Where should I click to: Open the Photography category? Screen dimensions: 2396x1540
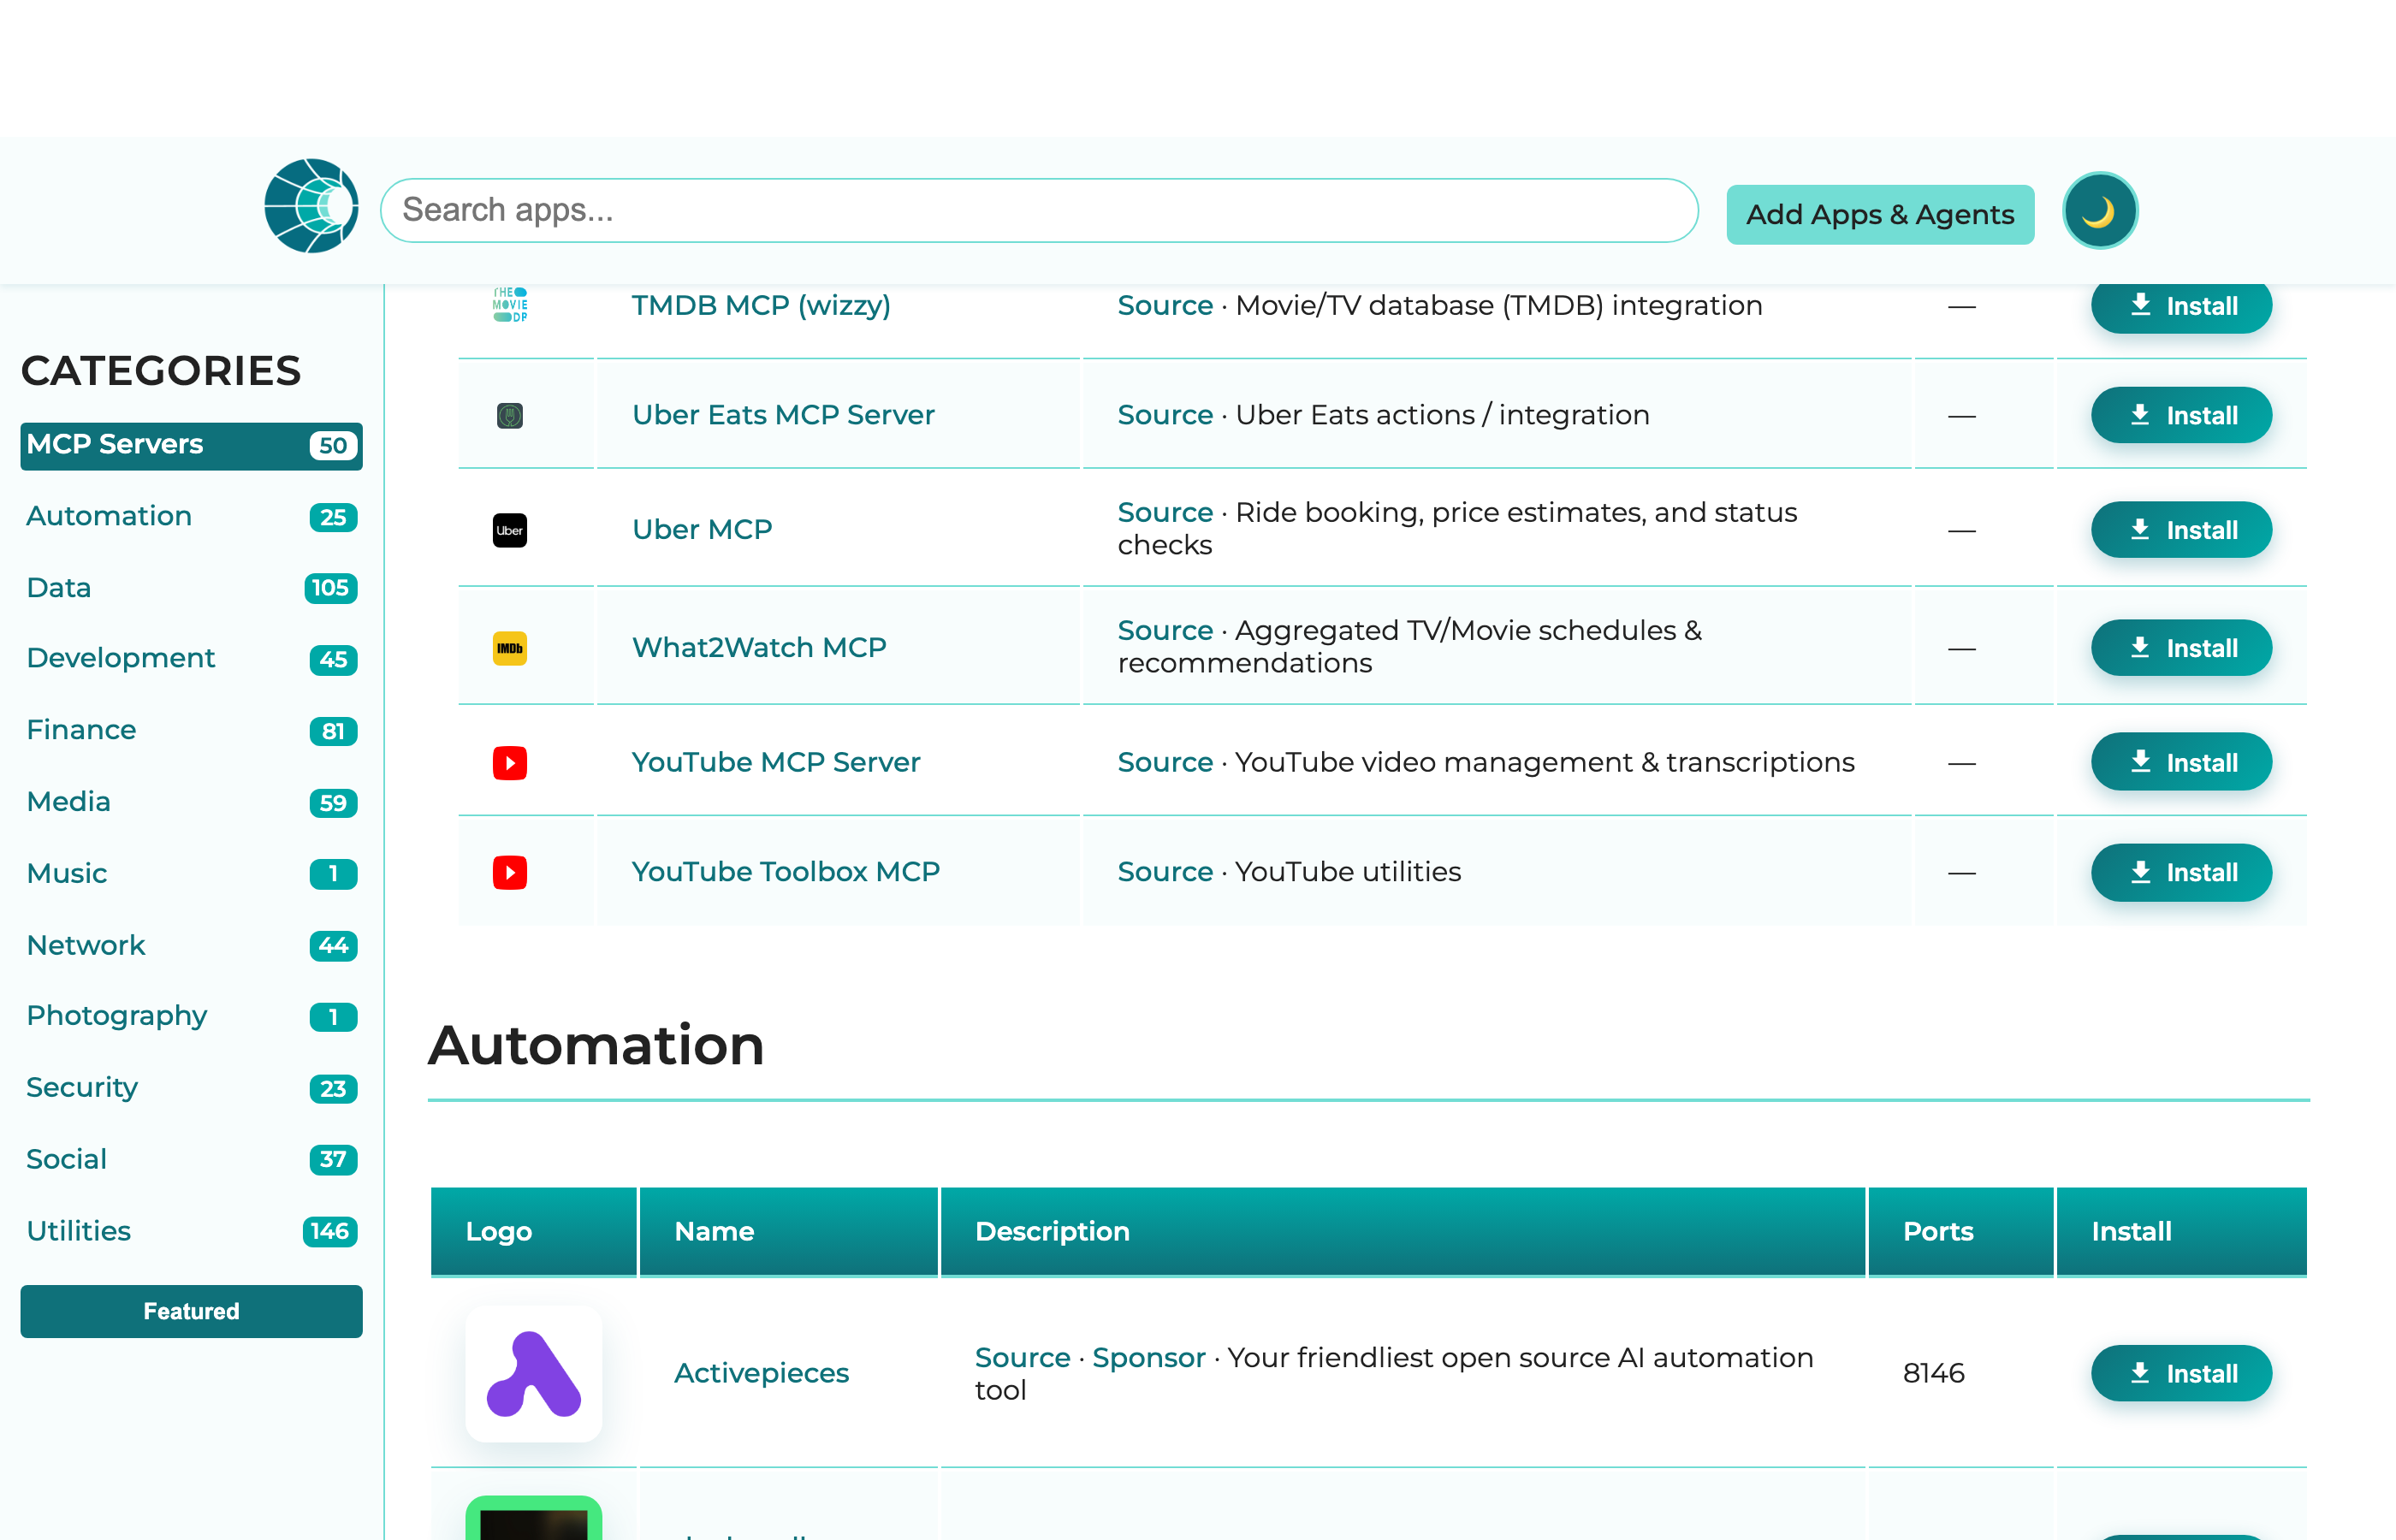pos(191,1016)
